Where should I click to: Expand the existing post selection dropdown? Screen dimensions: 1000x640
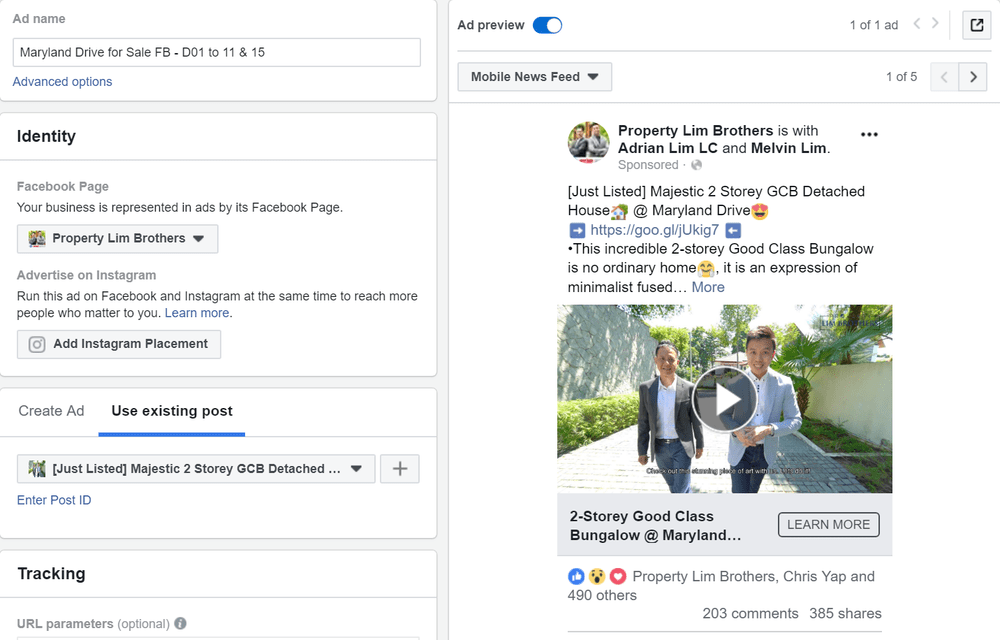click(196, 469)
